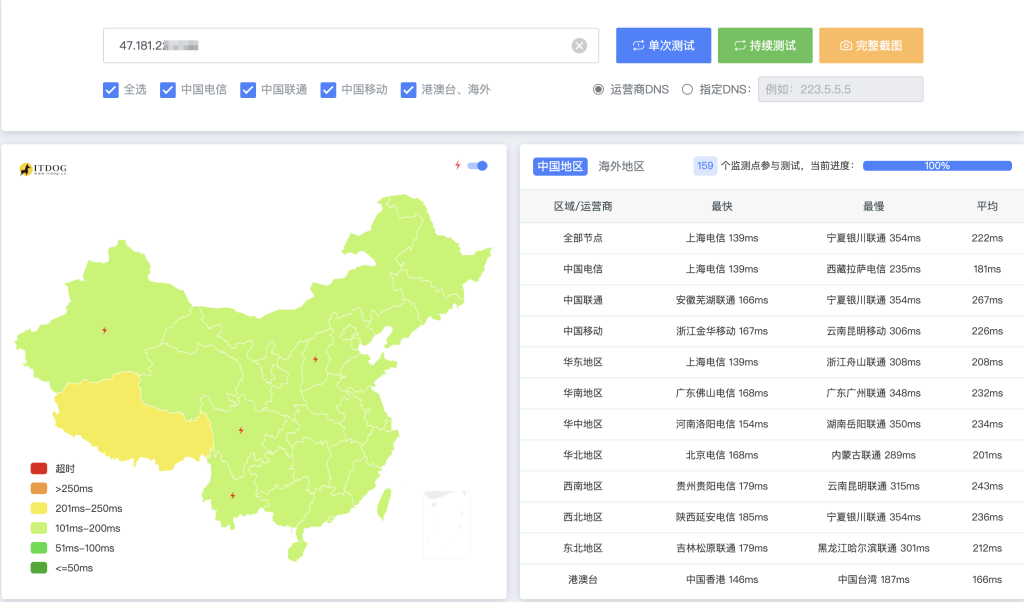Click lightning marker on Shanxi region
The height and width of the screenshot is (602, 1024).
click(315, 359)
